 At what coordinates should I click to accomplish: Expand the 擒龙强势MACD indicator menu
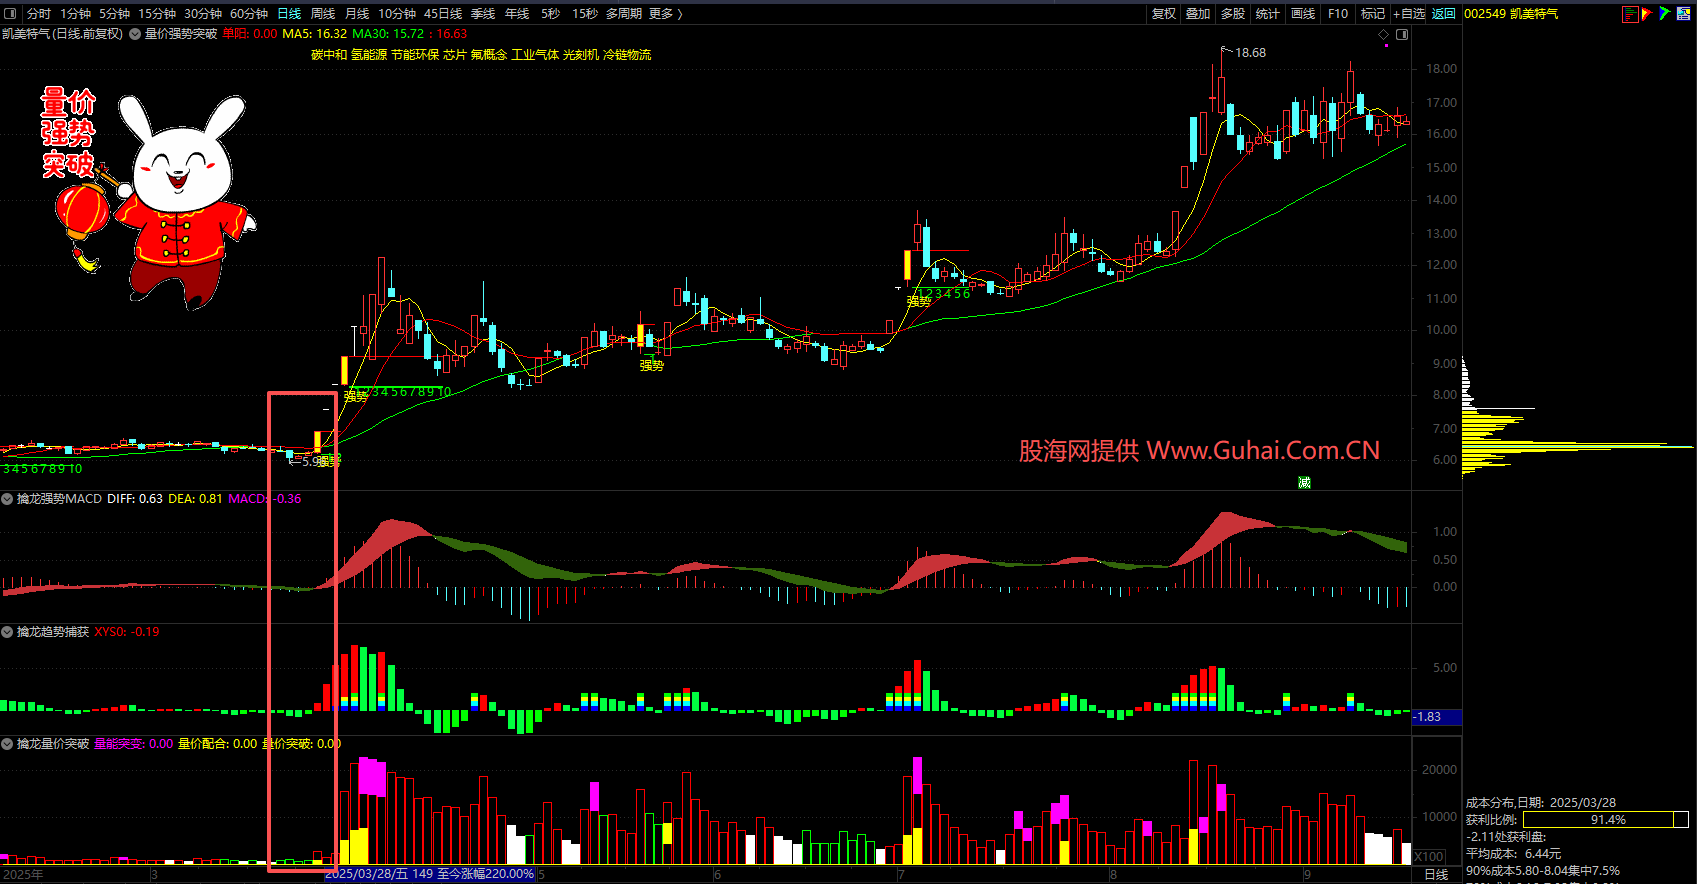[x=8, y=499]
